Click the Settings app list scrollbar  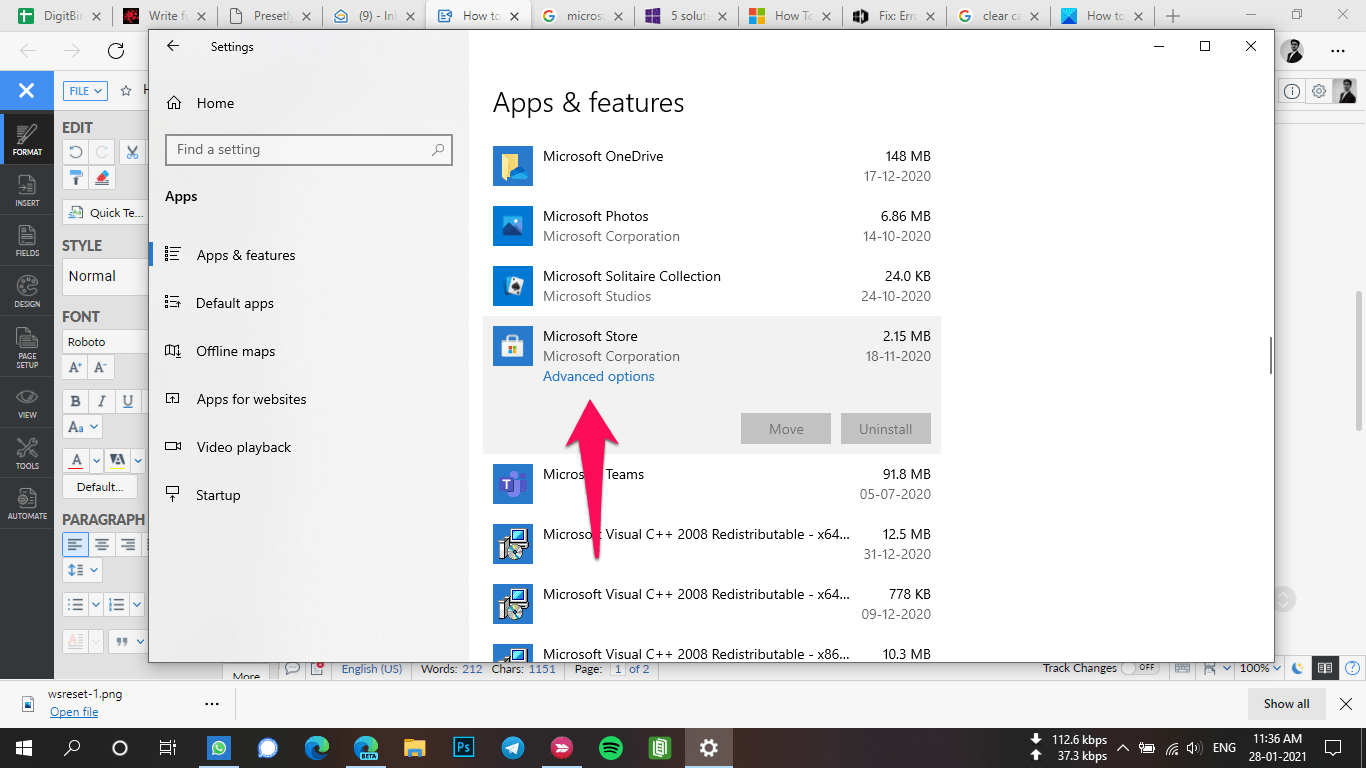click(1271, 355)
